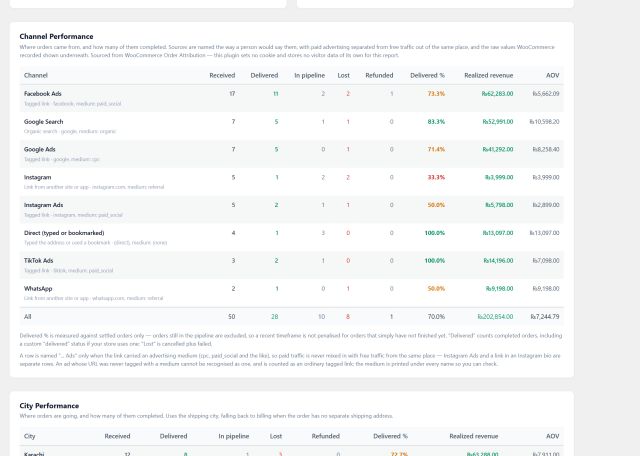Click the City column header
The width and height of the screenshot is (640, 456).
pyautogui.click(x=29, y=436)
